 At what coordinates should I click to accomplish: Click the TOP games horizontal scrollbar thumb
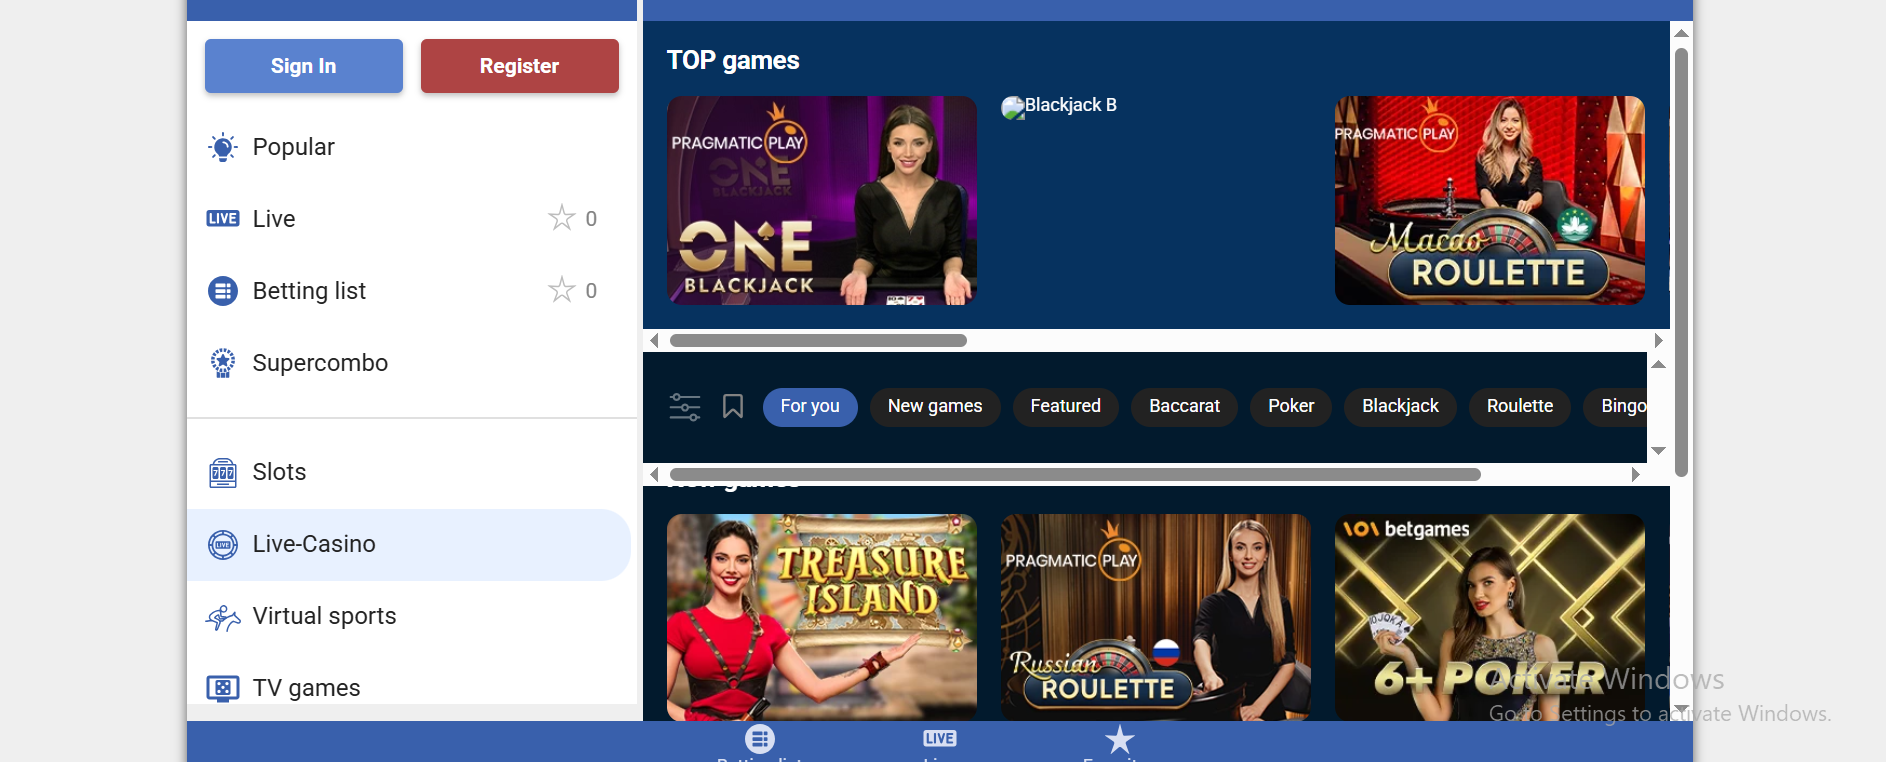(818, 341)
